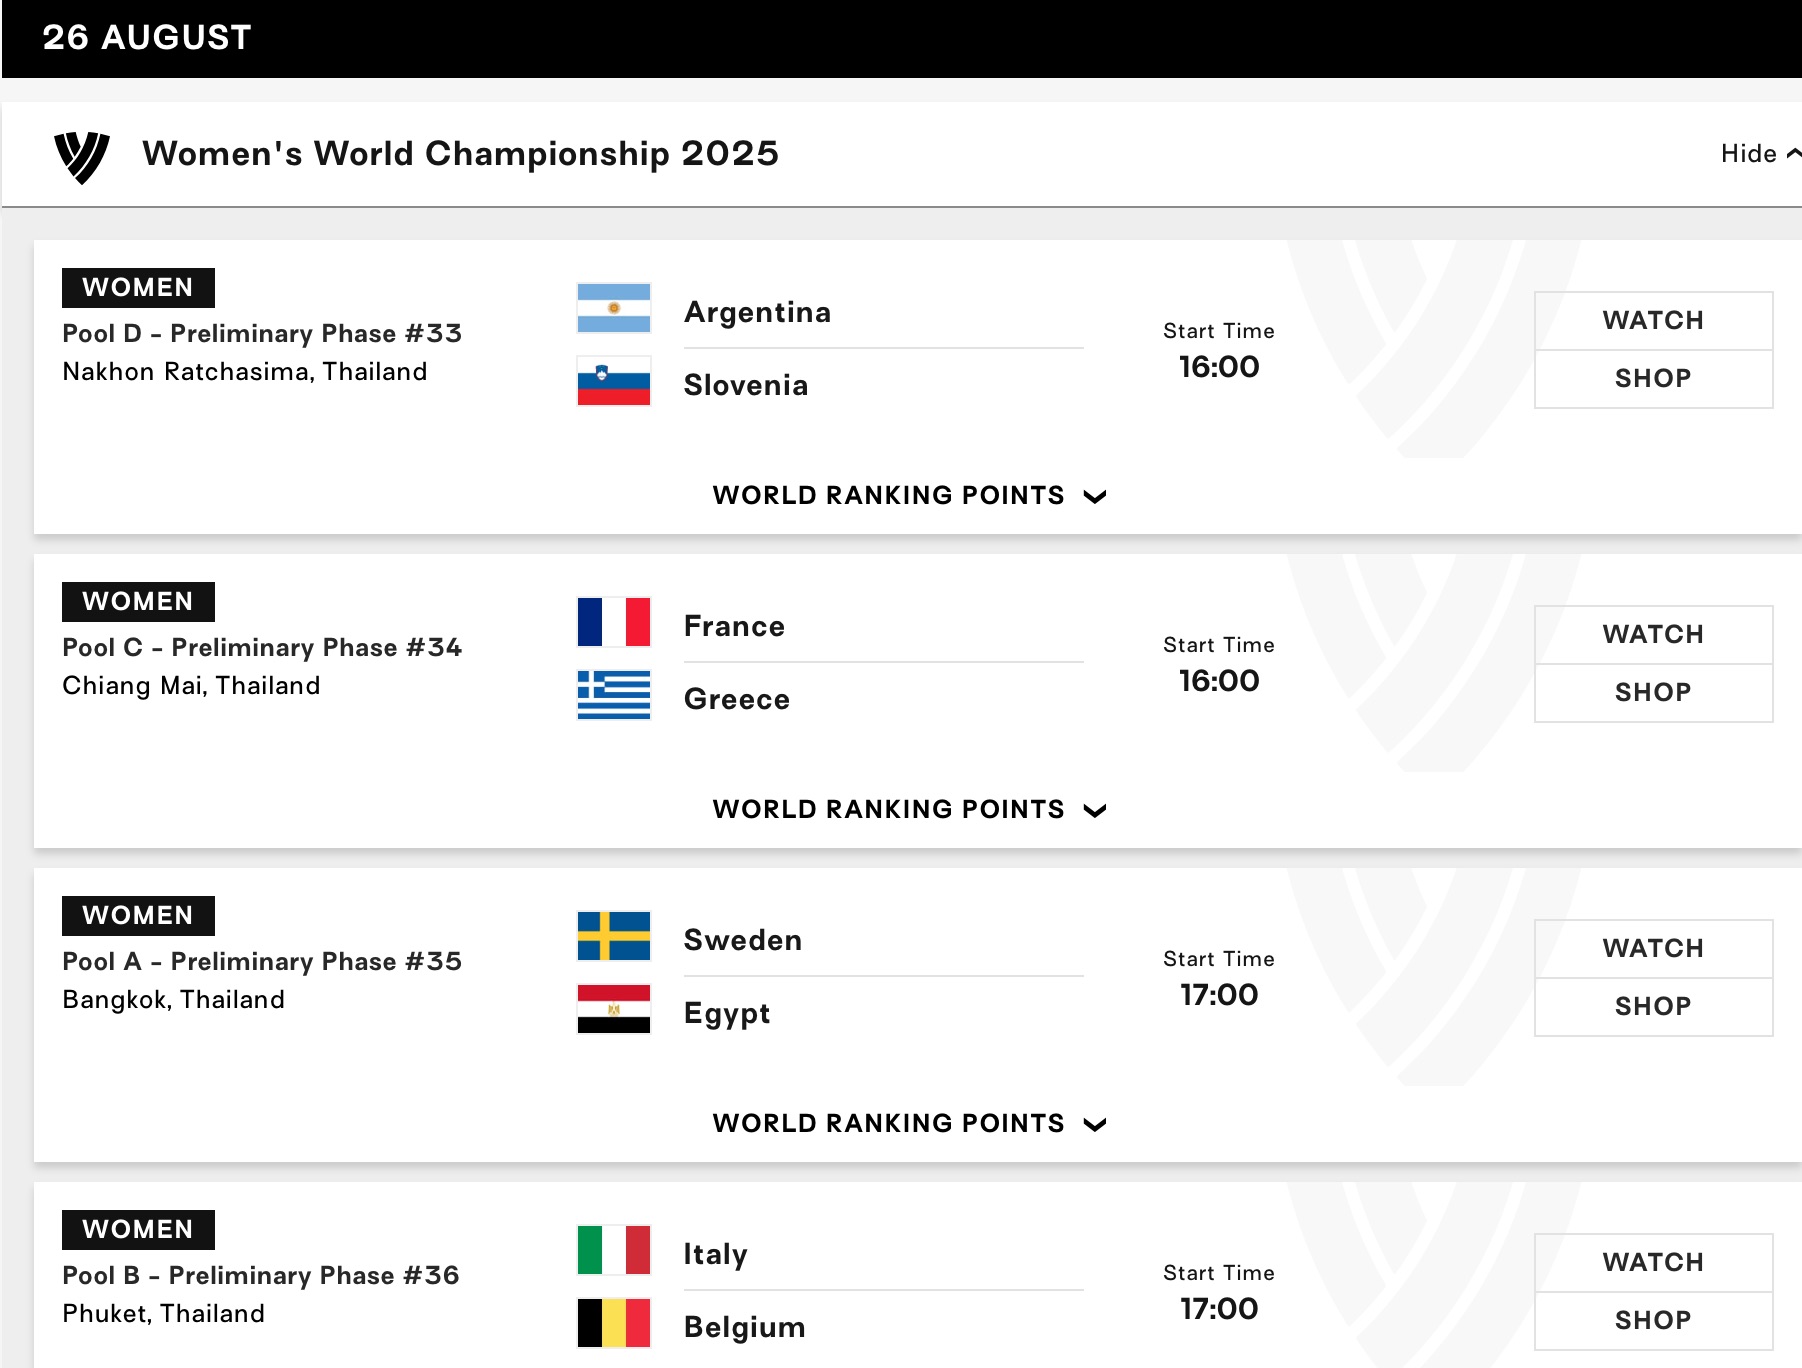
Task: Click the Volleyball World logo icon
Action: [x=81, y=156]
